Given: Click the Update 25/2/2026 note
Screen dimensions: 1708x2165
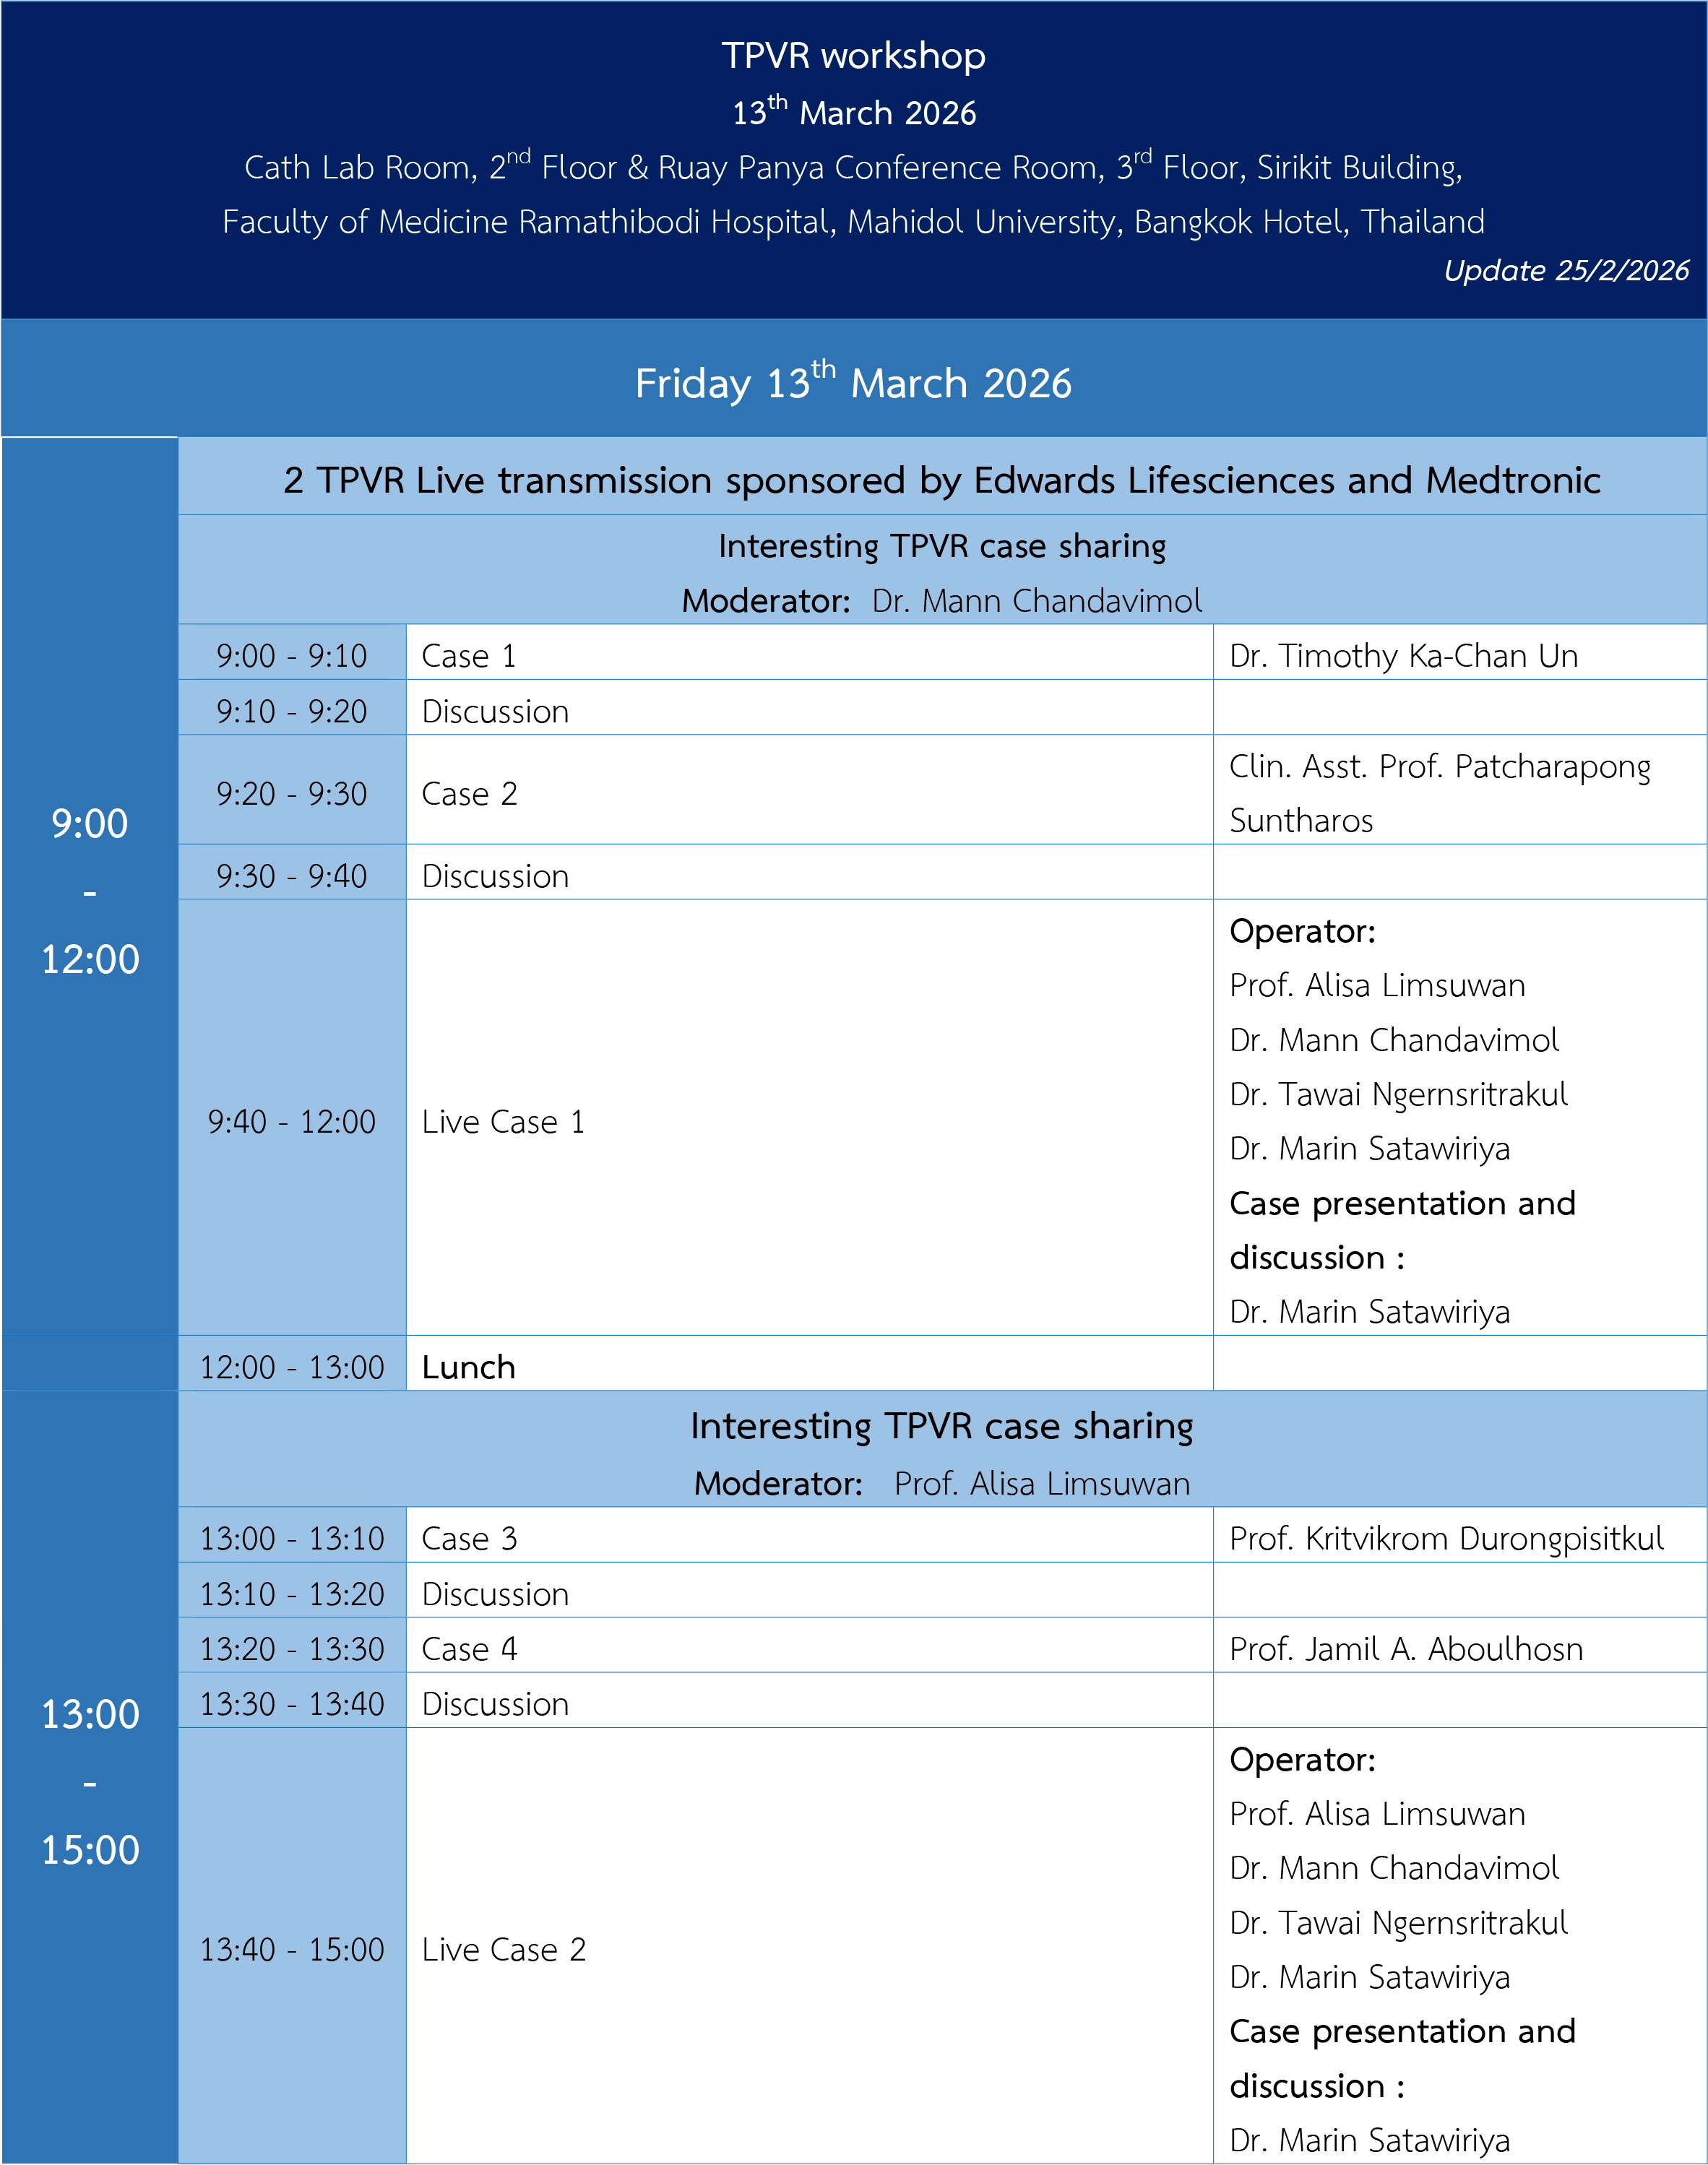Looking at the screenshot, I should click(x=1565, y=271).
